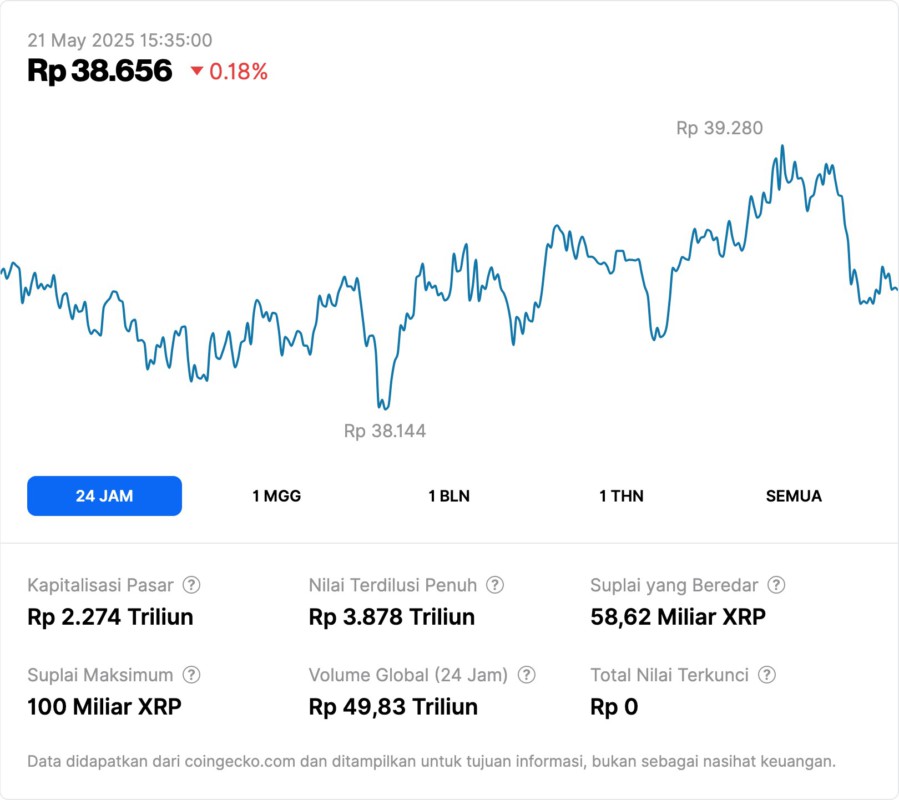Click the Rp 2.274 Triliun market cap value
899x800 pixels.
point(110,617)
